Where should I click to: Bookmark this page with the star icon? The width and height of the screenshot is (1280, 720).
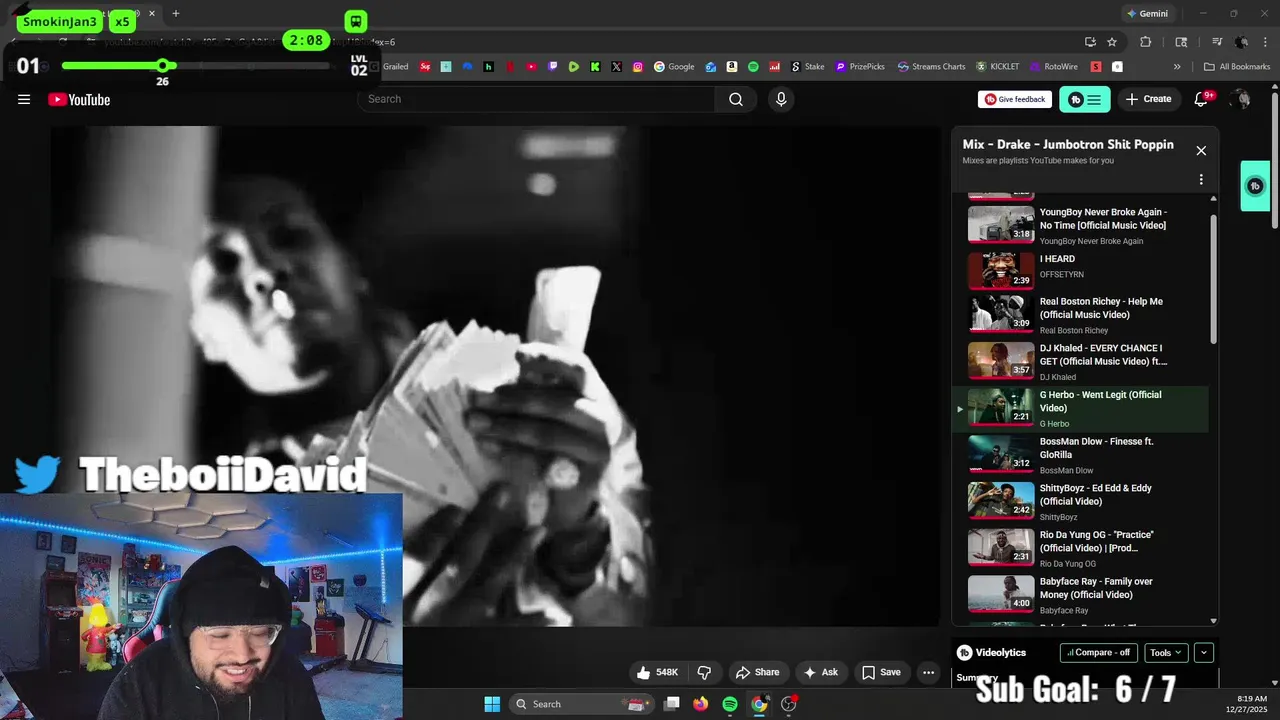point(1112,42)
